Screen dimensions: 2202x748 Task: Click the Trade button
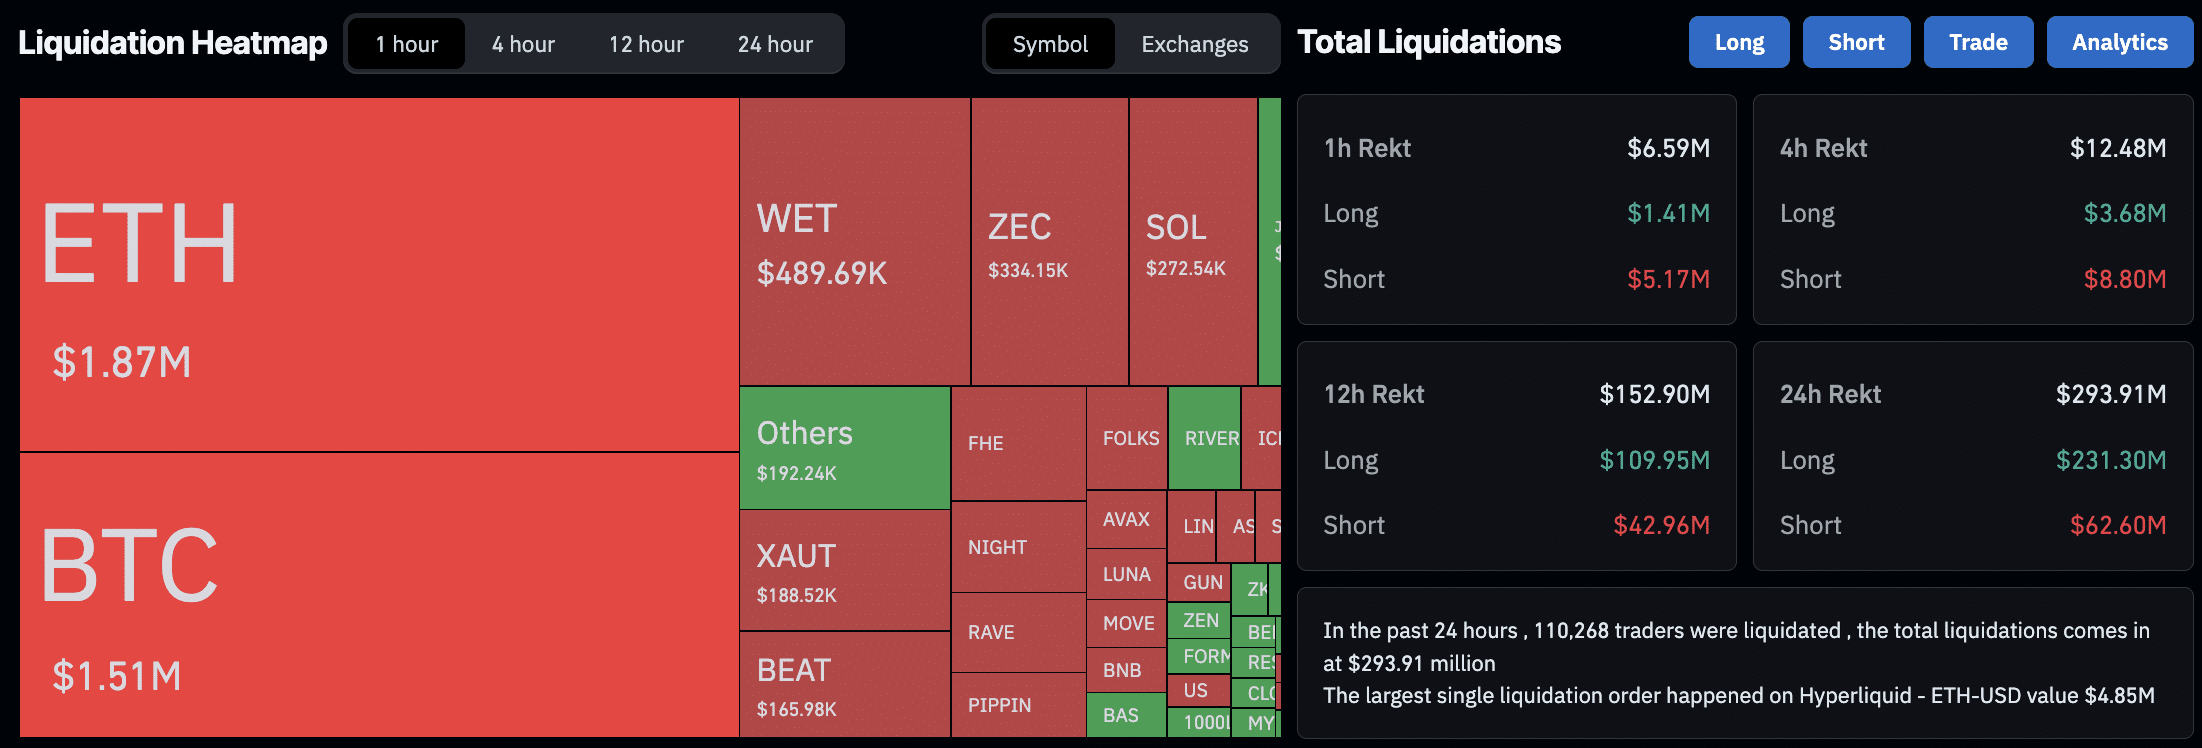pos(1978,42)
